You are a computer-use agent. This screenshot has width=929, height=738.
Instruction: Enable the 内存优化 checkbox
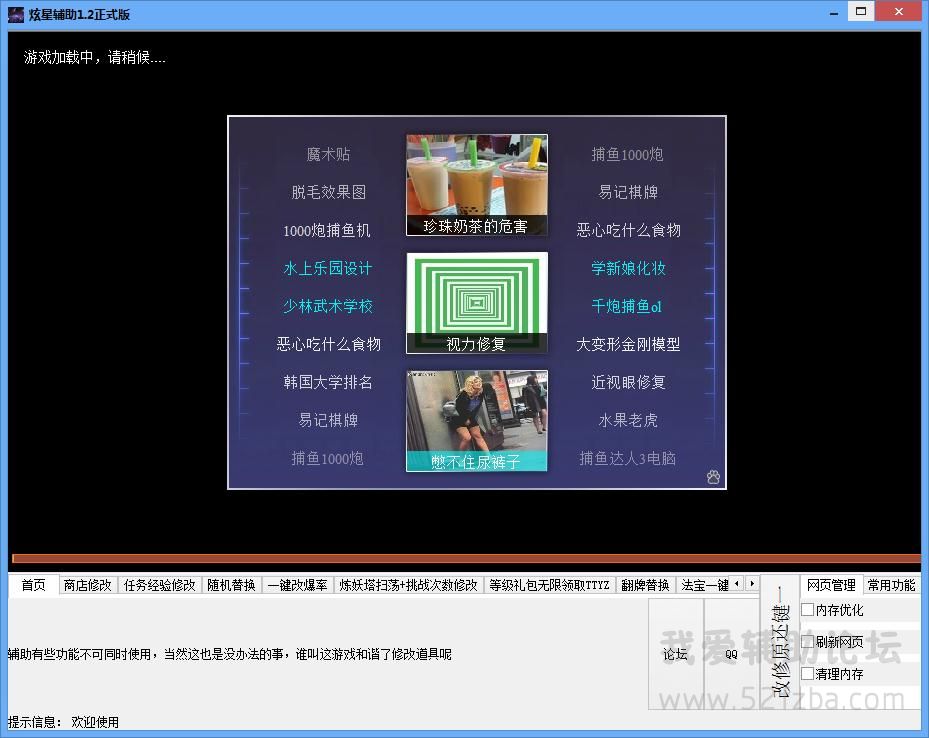click(808, 610)
